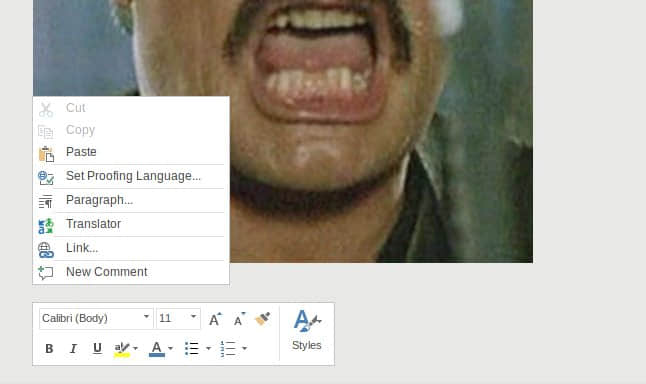Click the Format Painter brush icon

262,319
